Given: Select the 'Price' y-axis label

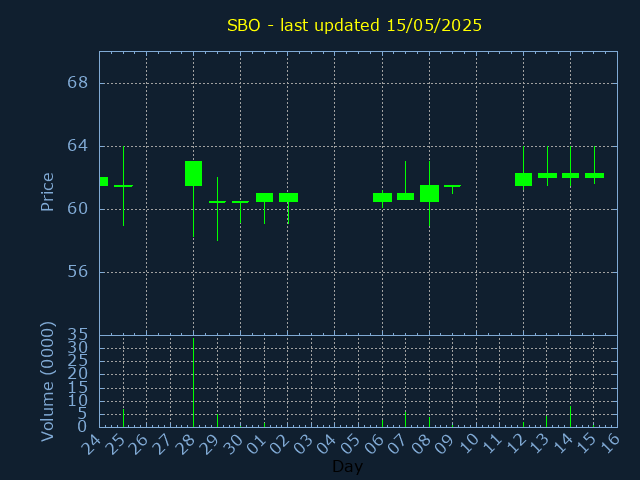Looking at the screenshot, I should coord(47,192).
